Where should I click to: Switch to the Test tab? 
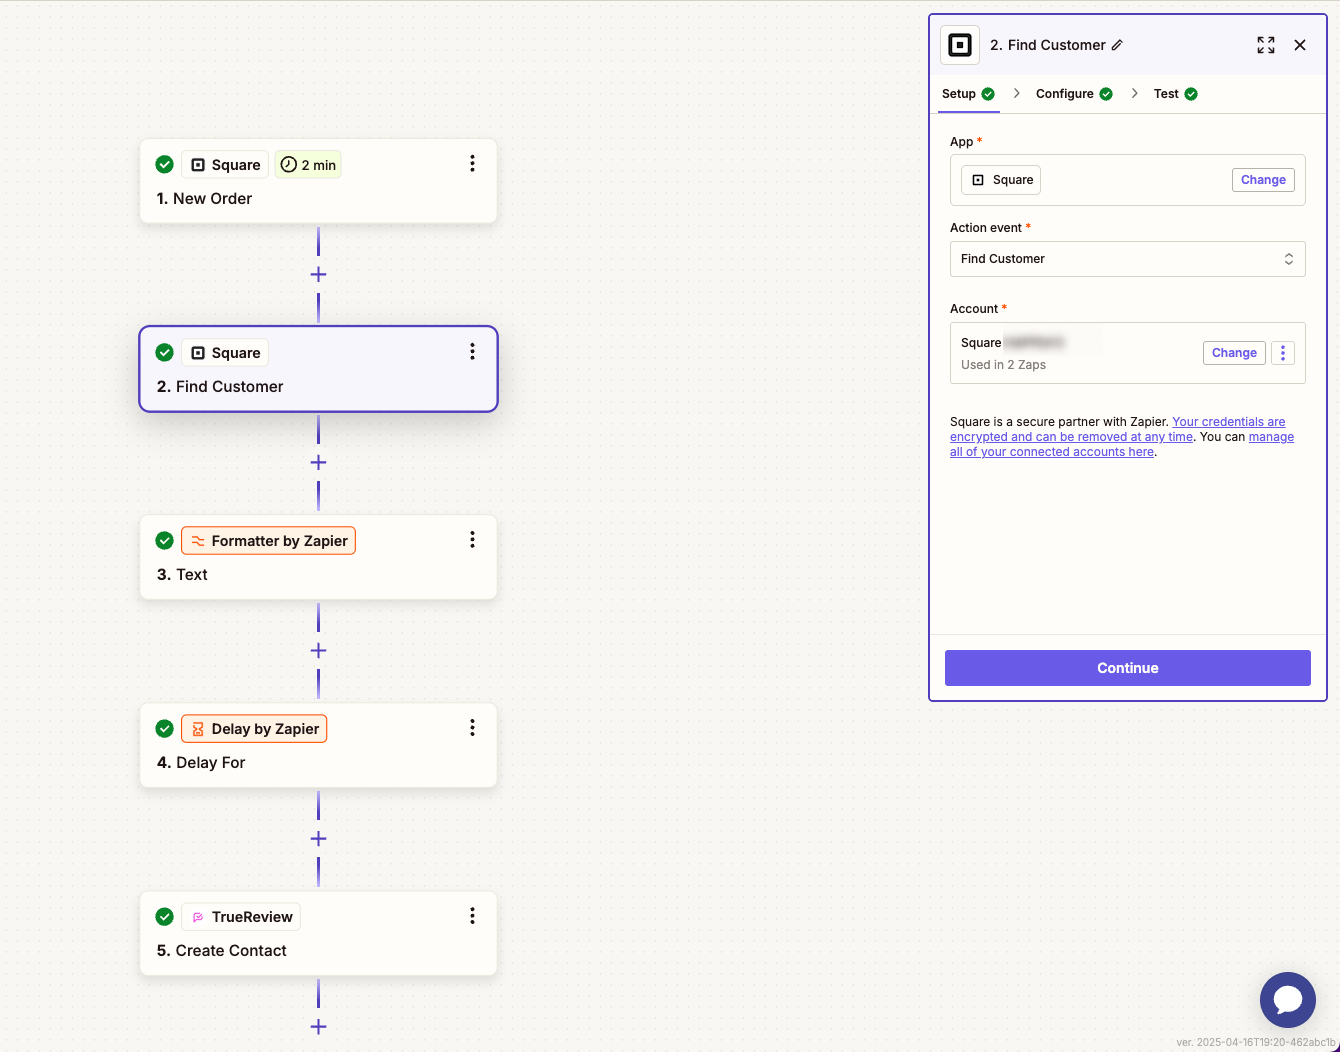[x=1175, y=94]
